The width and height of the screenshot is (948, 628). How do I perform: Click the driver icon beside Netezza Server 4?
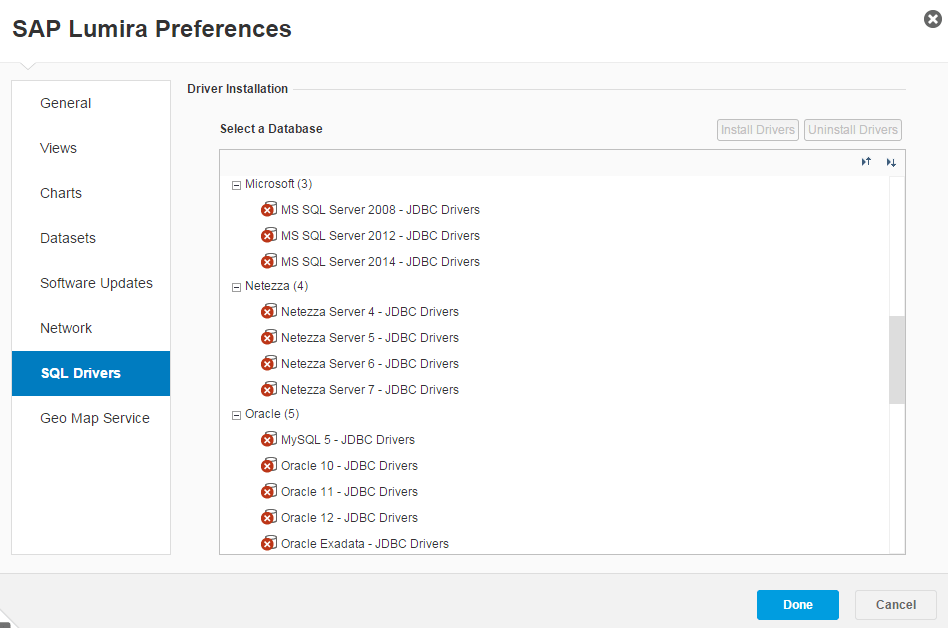click(x=269, y=311)
